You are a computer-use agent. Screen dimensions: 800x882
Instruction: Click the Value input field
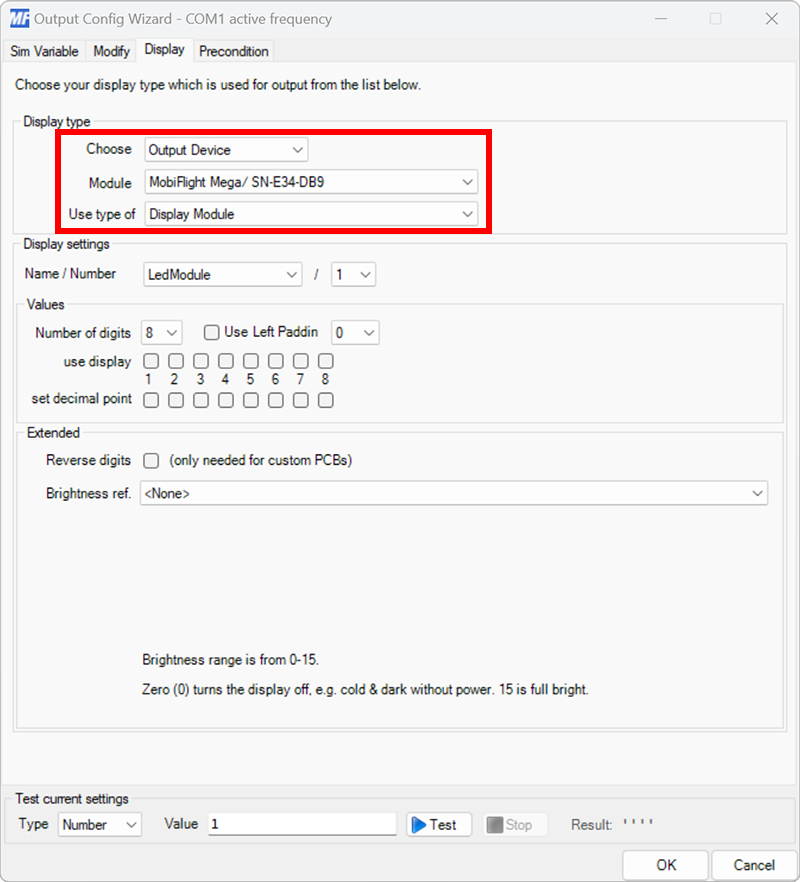pos(300,824)
